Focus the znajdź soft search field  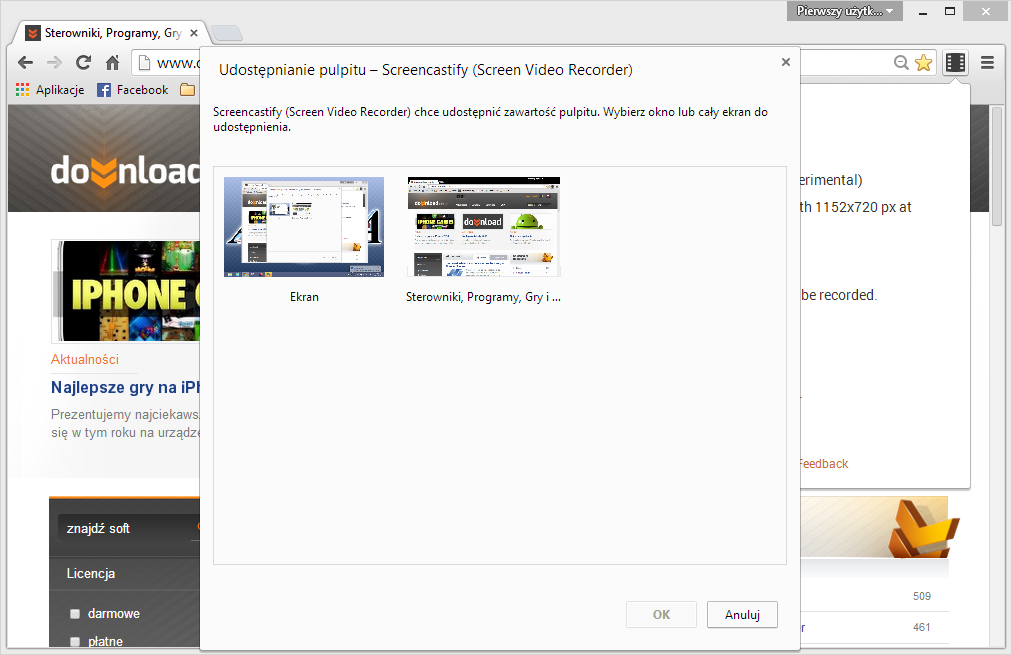click(129, 528)
